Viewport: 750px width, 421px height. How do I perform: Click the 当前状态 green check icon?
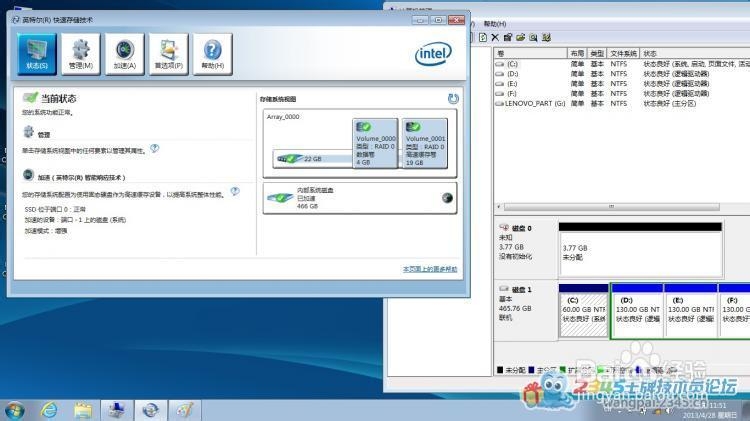30,98
